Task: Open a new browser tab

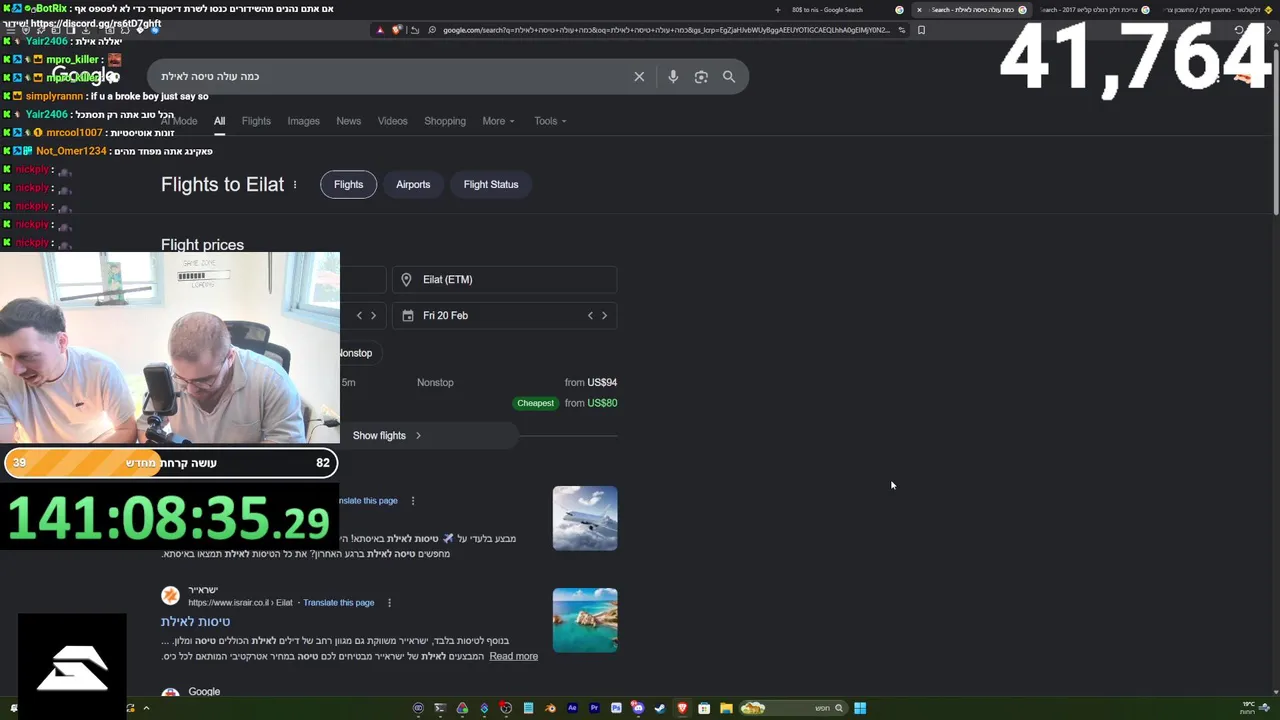Action: pos(778,10)
